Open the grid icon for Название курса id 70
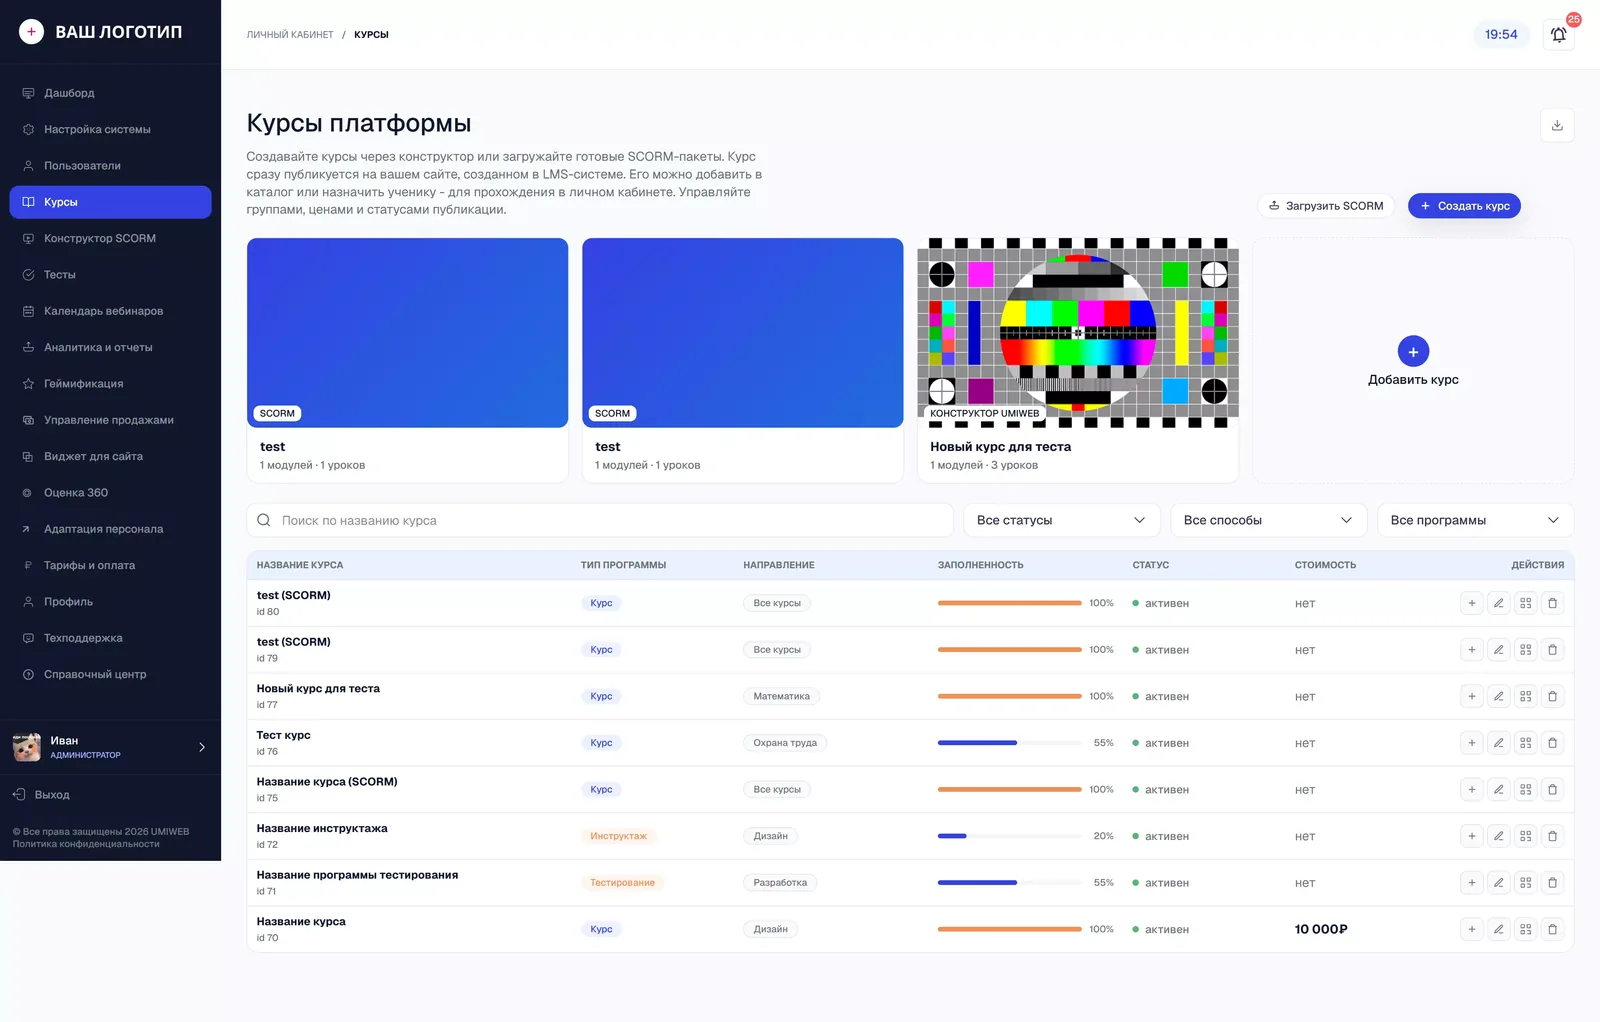Viewport: 1600px width, 1022px height. (1525, 929)
